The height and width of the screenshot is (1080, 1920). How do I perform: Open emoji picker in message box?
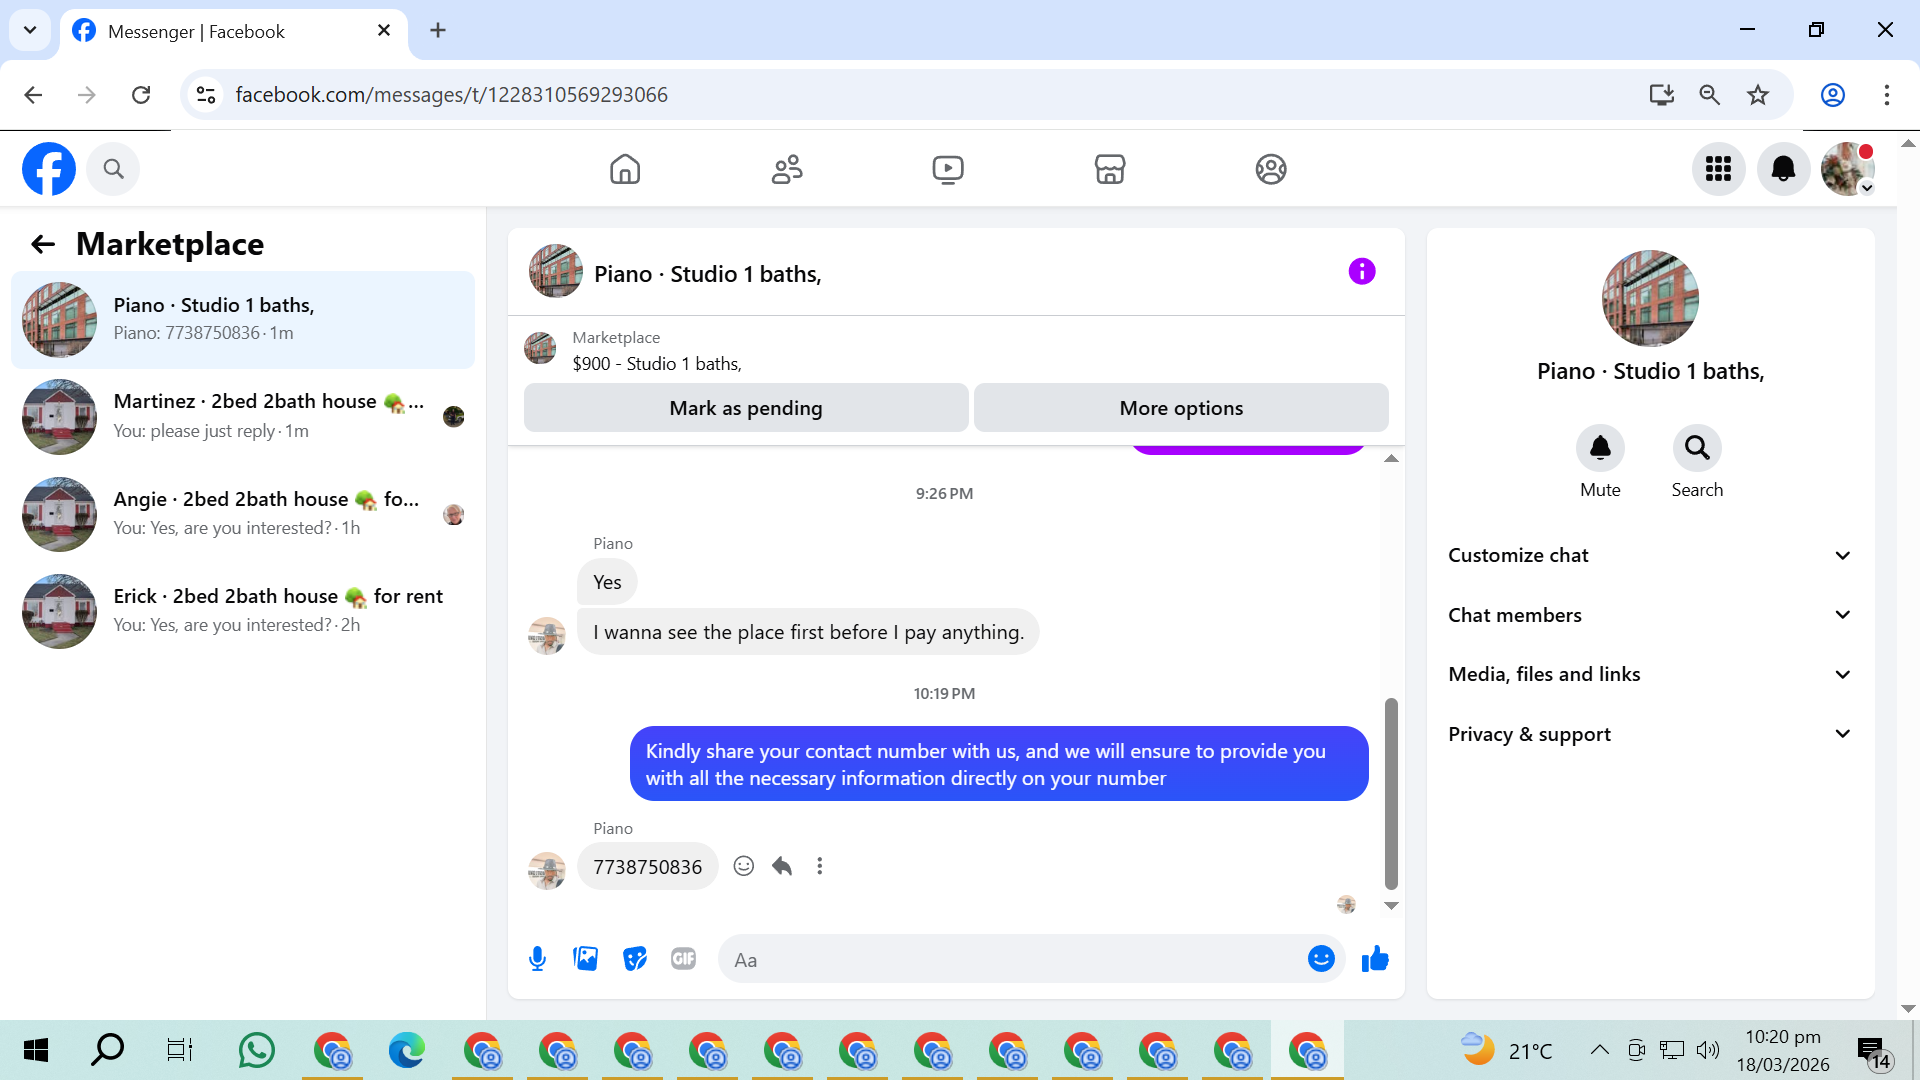1321,959
